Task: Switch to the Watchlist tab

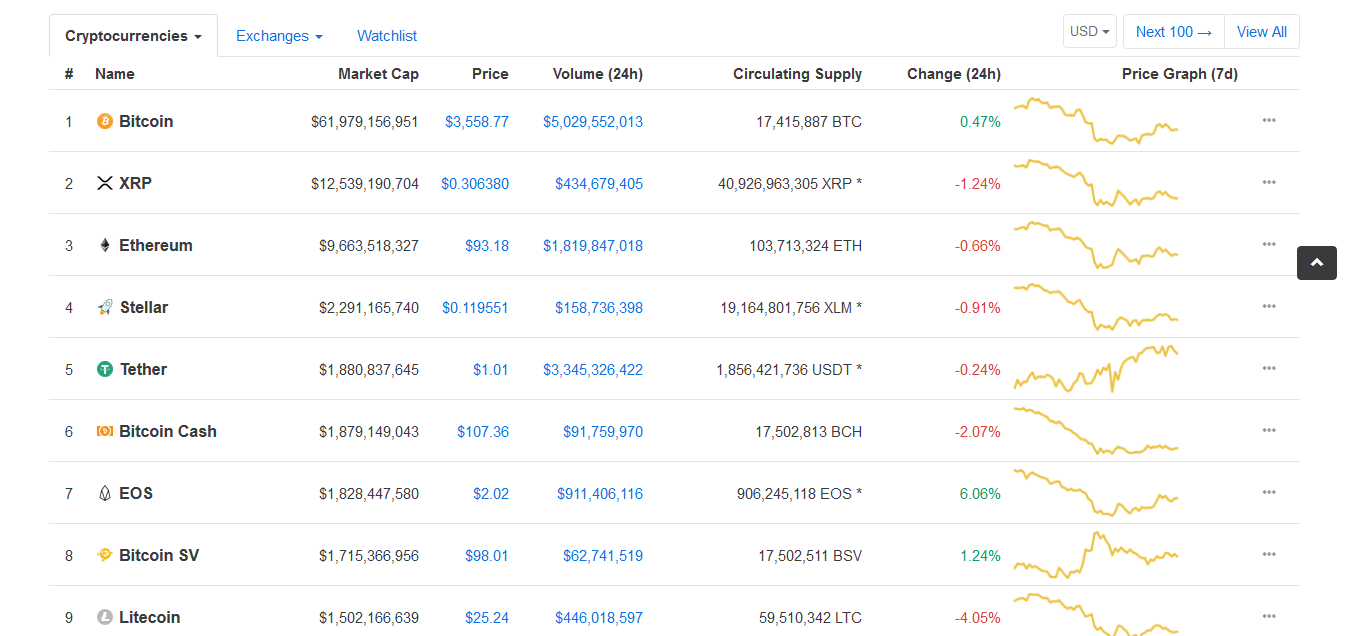Action: pos(387,36)
